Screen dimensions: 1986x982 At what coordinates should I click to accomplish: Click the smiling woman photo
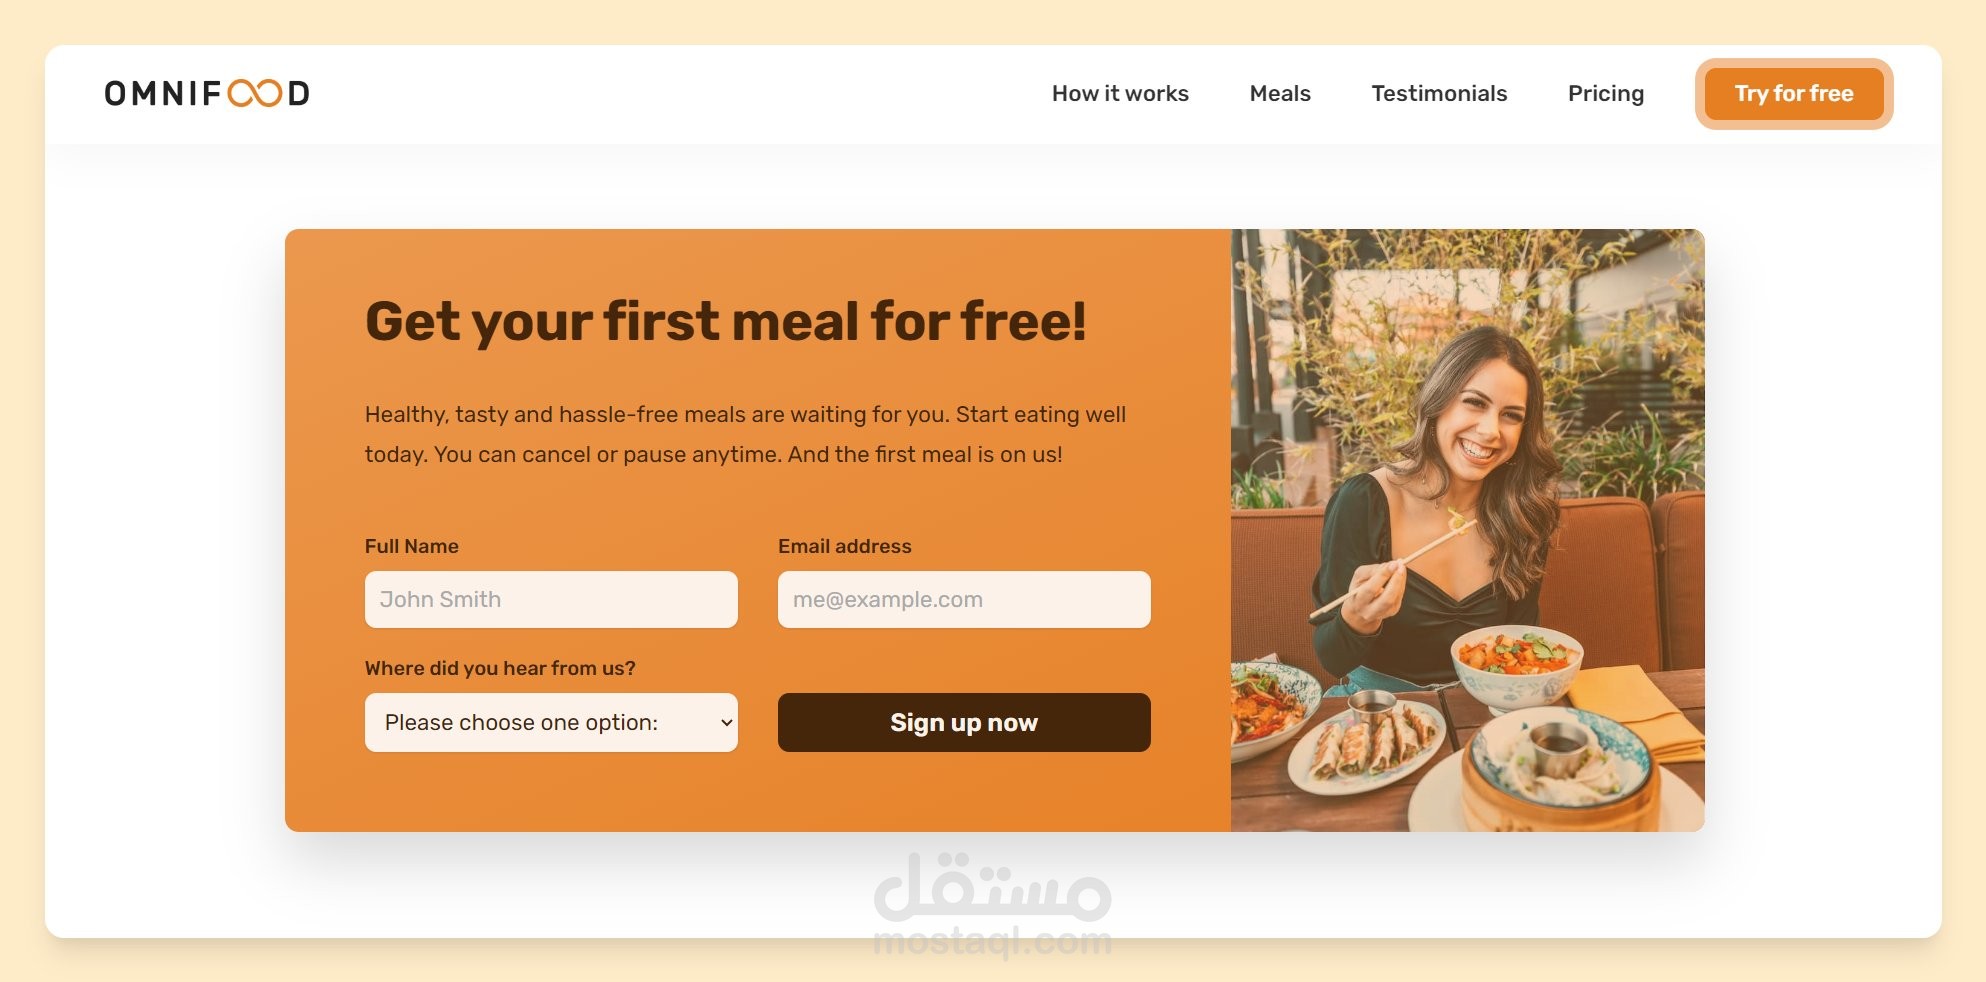(1467, 530)
